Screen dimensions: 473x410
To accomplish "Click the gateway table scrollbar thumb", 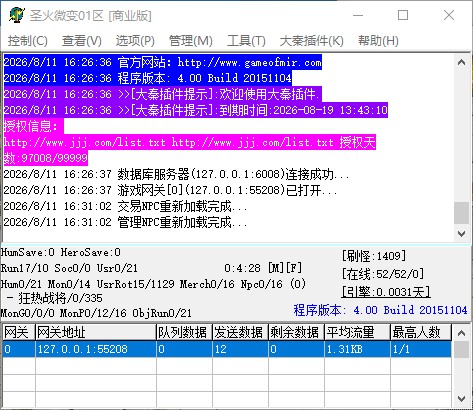I will (462, 349).
